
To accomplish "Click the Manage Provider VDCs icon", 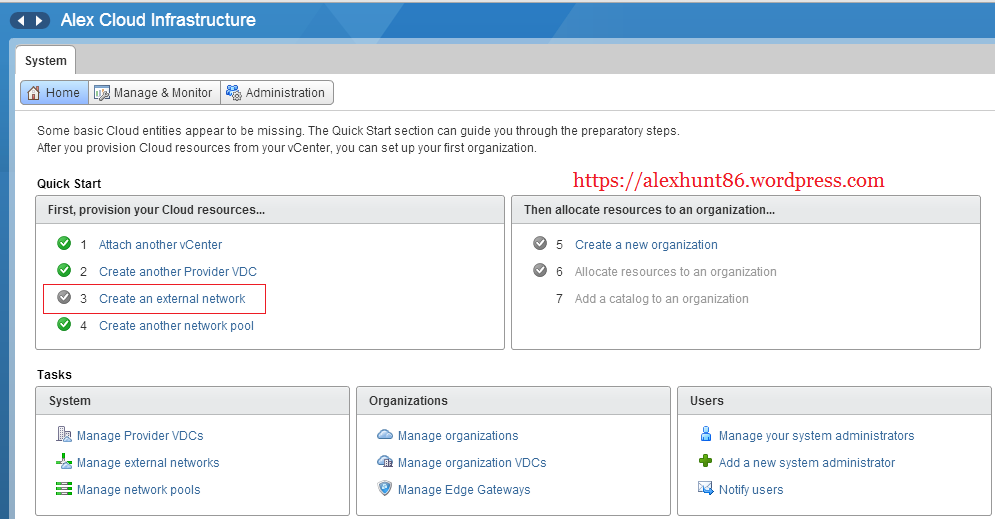I will click(64, 435).
